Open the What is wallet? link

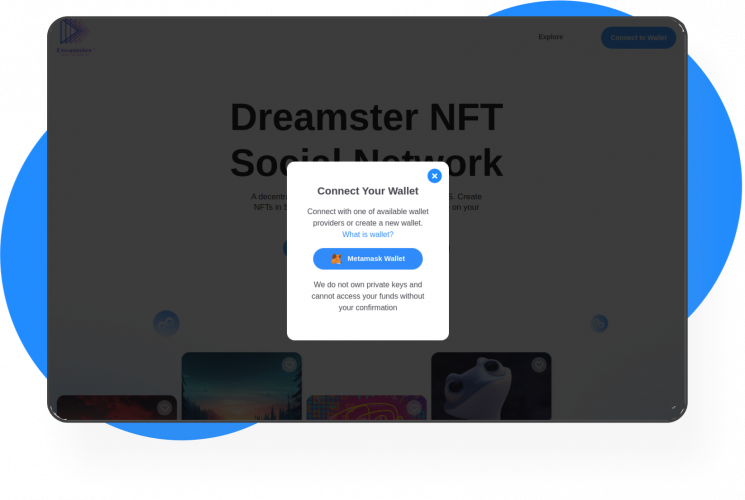(x=368, y=234)
